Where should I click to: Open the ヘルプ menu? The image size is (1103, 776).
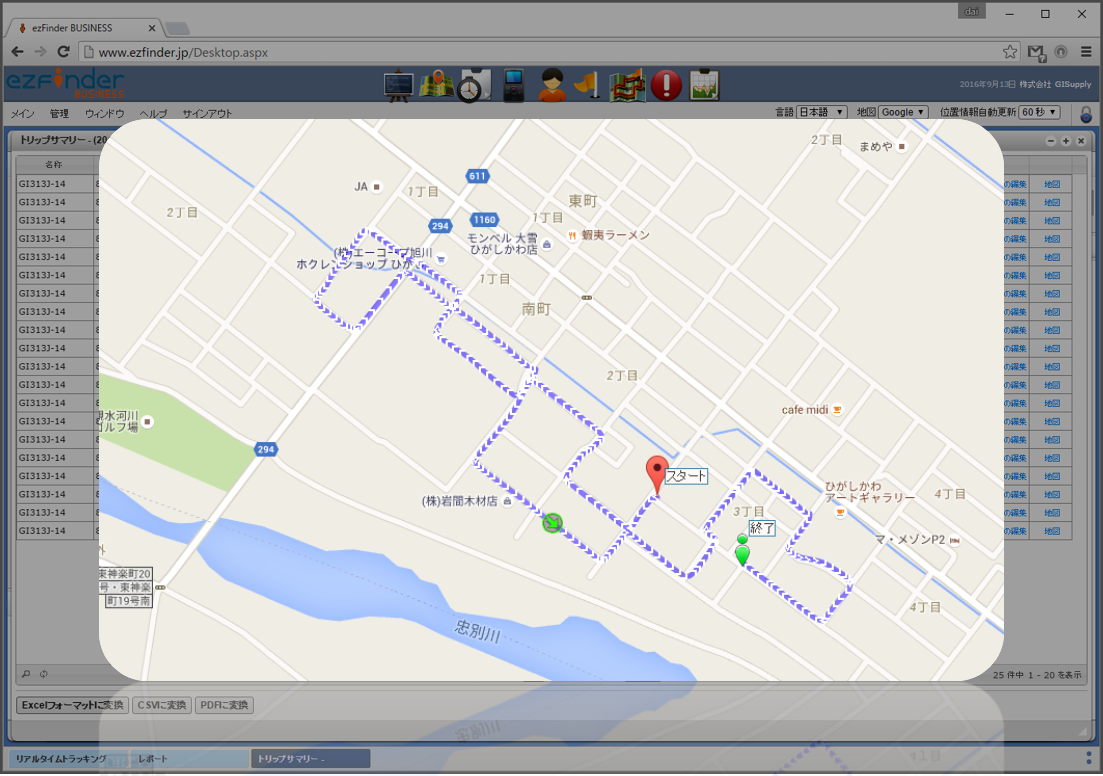tap(153, 113)
